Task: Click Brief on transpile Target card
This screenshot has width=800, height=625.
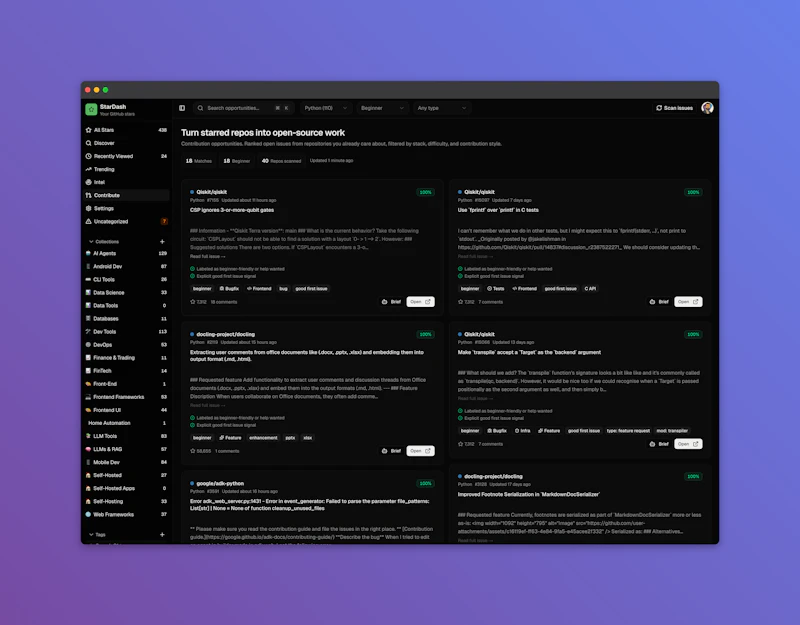Action: pos(659,444)
